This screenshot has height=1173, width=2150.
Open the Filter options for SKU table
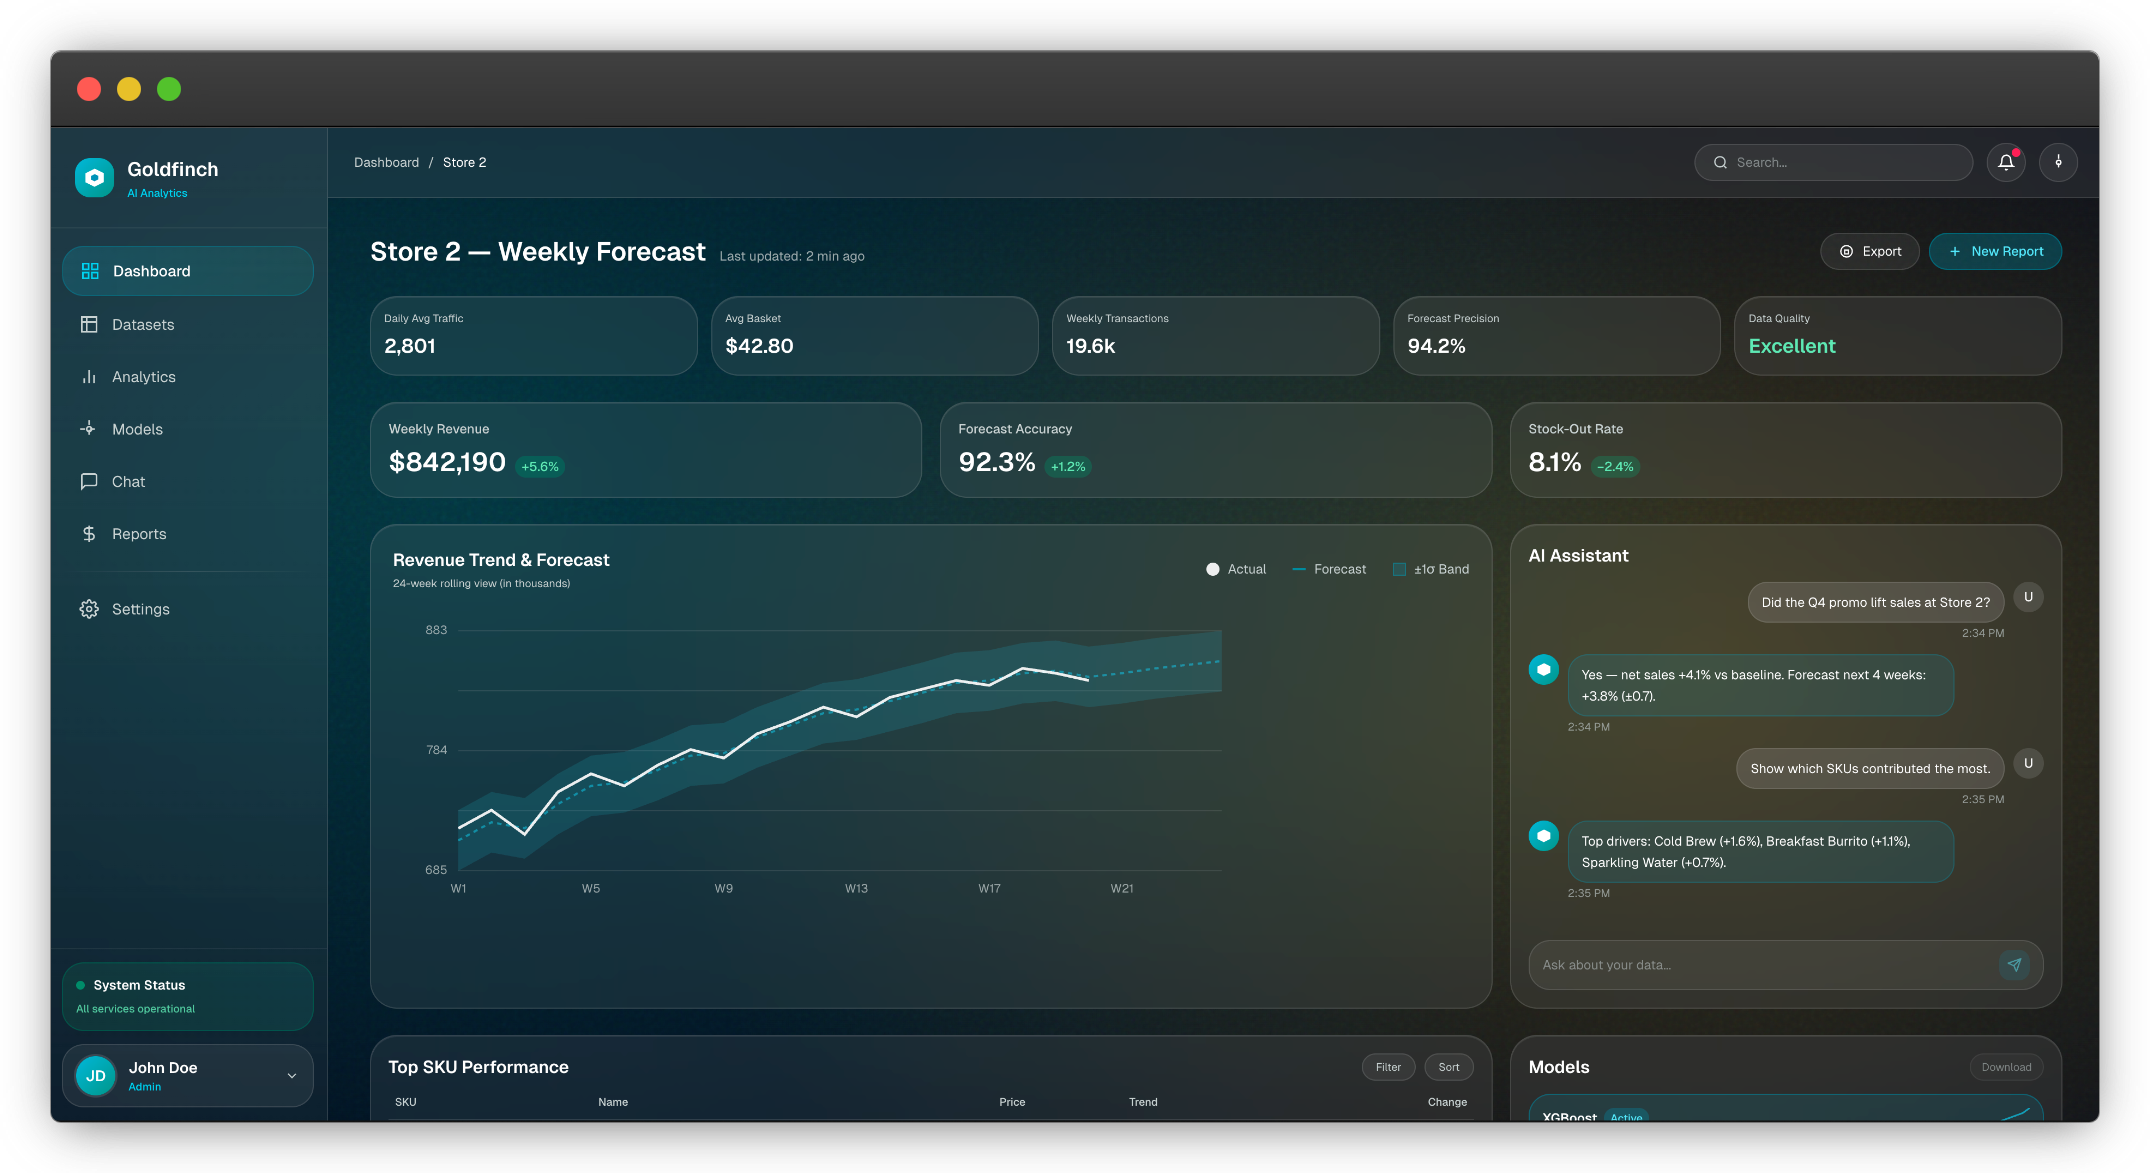[1388, 1067]
